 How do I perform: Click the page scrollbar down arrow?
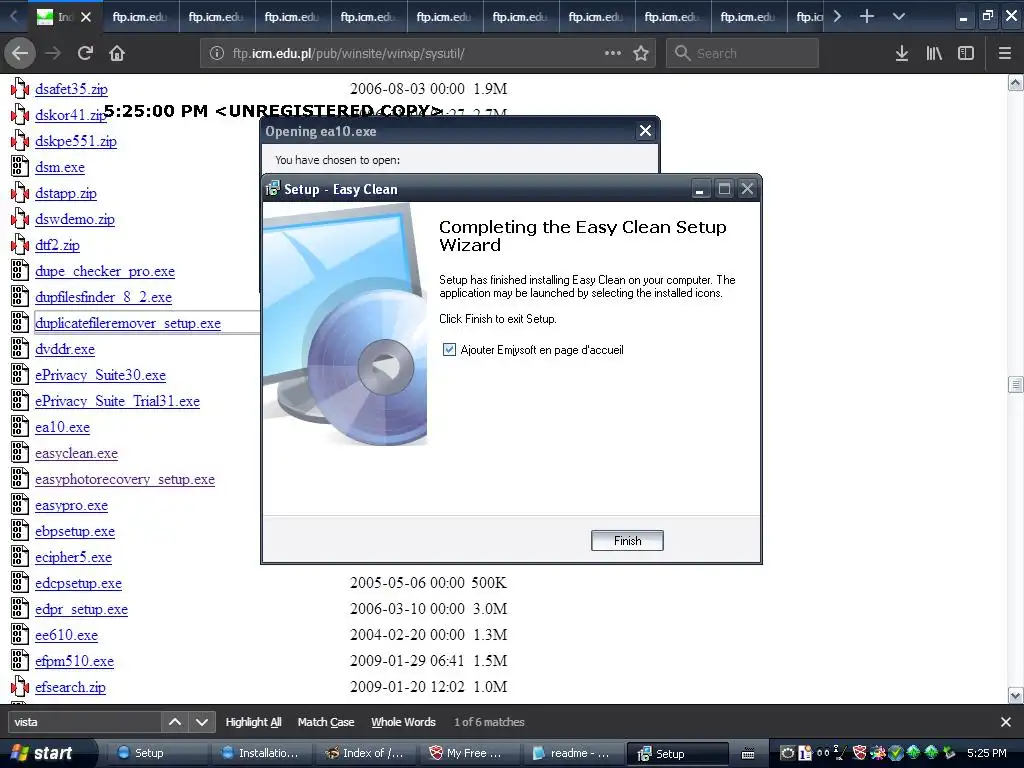coord(1015,696)
